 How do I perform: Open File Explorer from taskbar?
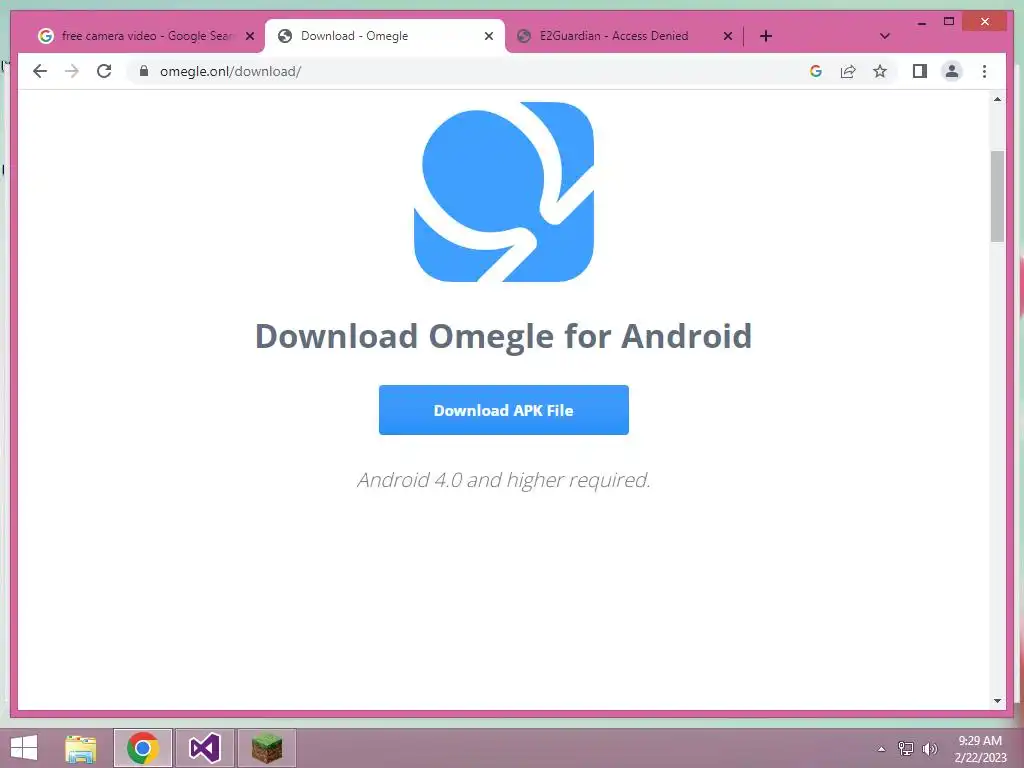pyautogui.click(x=81, y=748)
